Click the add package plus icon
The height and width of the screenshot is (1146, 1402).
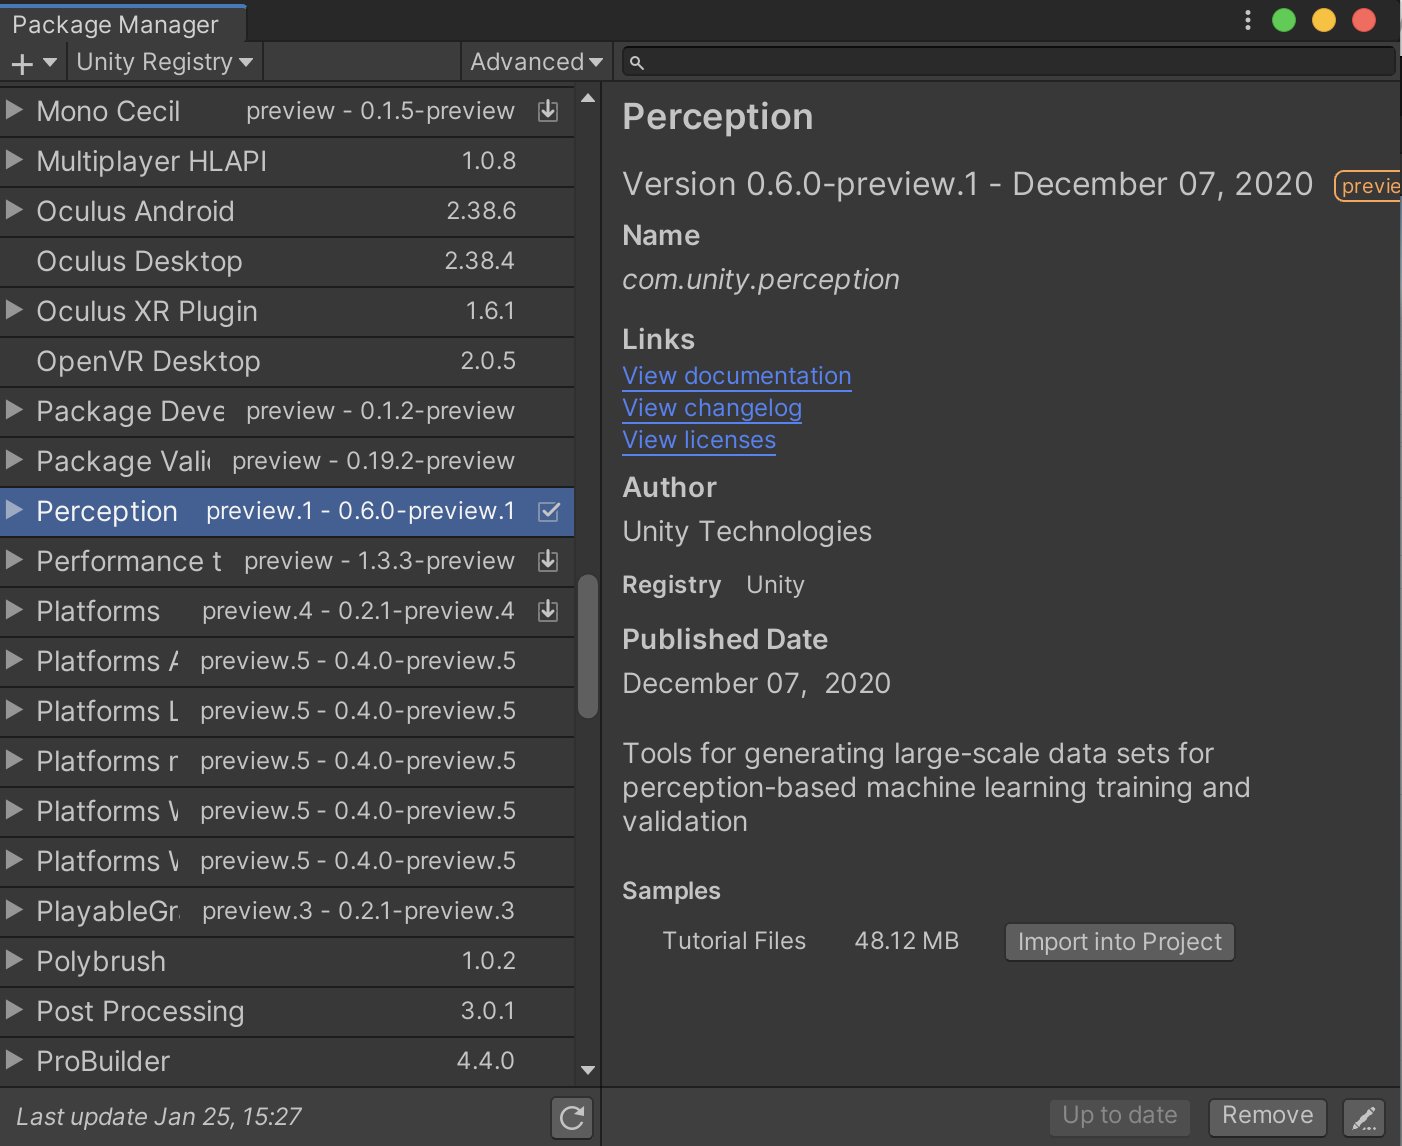pos(20,61)
